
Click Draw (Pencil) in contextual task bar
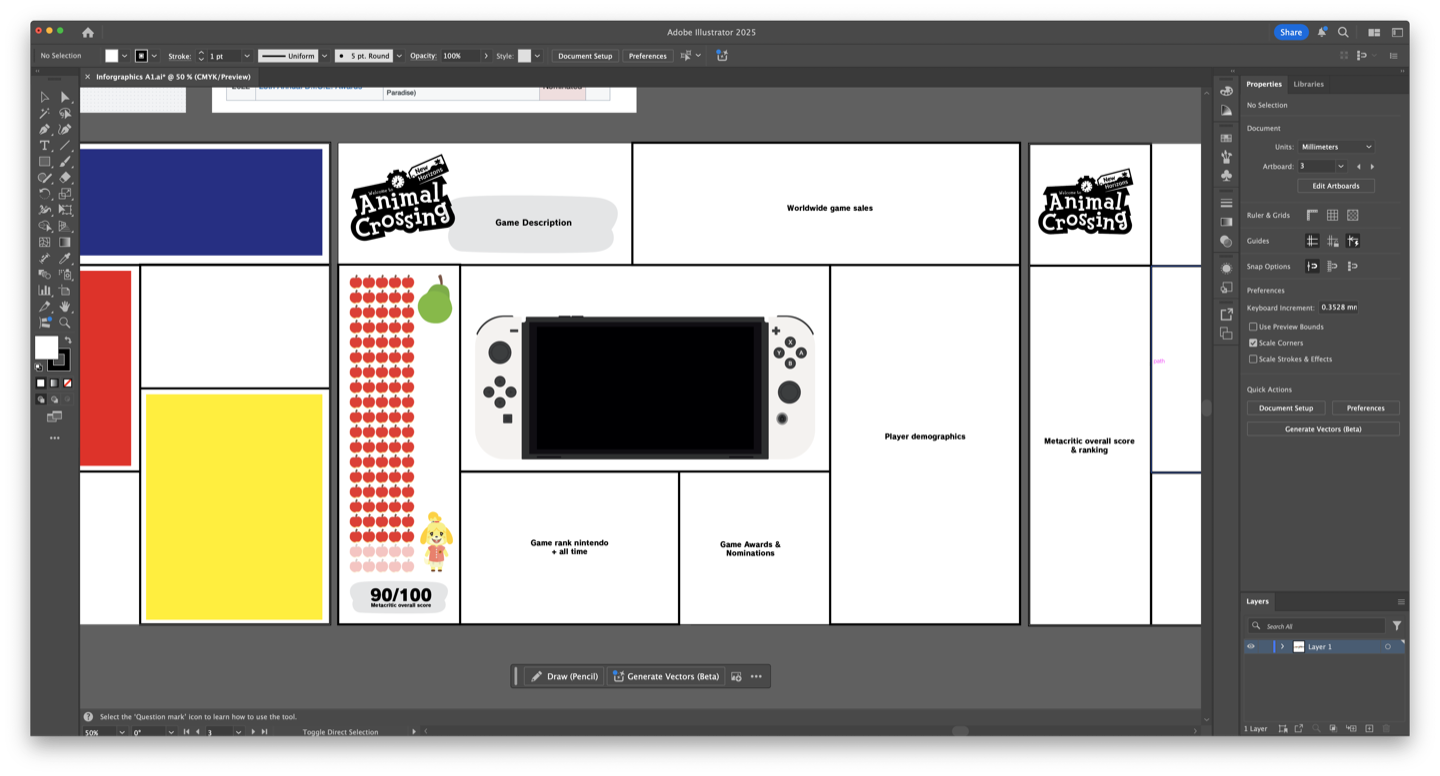coord(564,676)
